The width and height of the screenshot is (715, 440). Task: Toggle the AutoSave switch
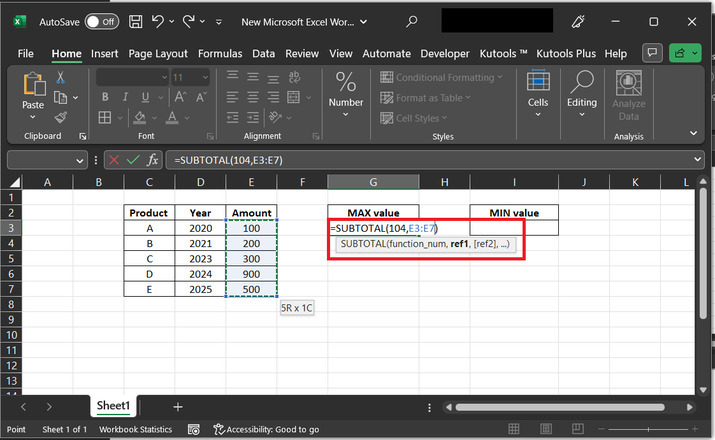tap(101, 21)
